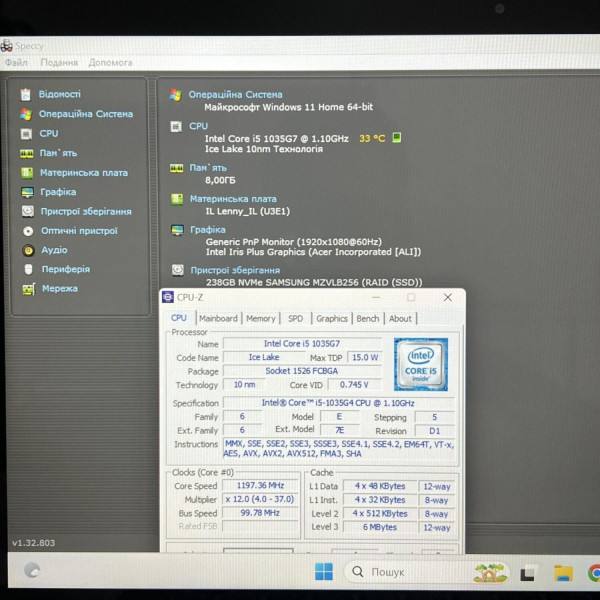Switch to the SPD tab in CPU-Z

(295, 318)
